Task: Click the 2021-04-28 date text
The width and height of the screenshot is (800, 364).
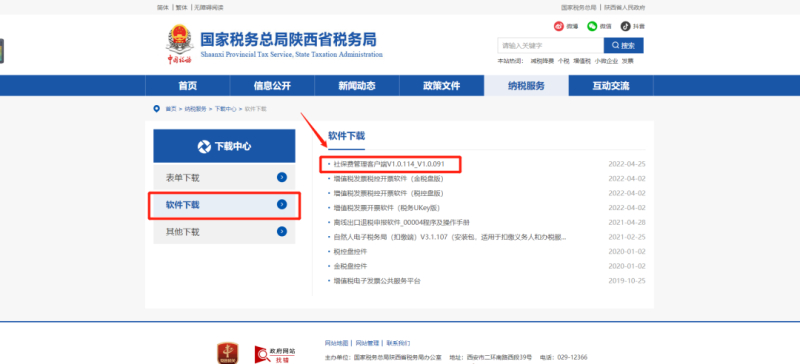Action: coord(627,223)
